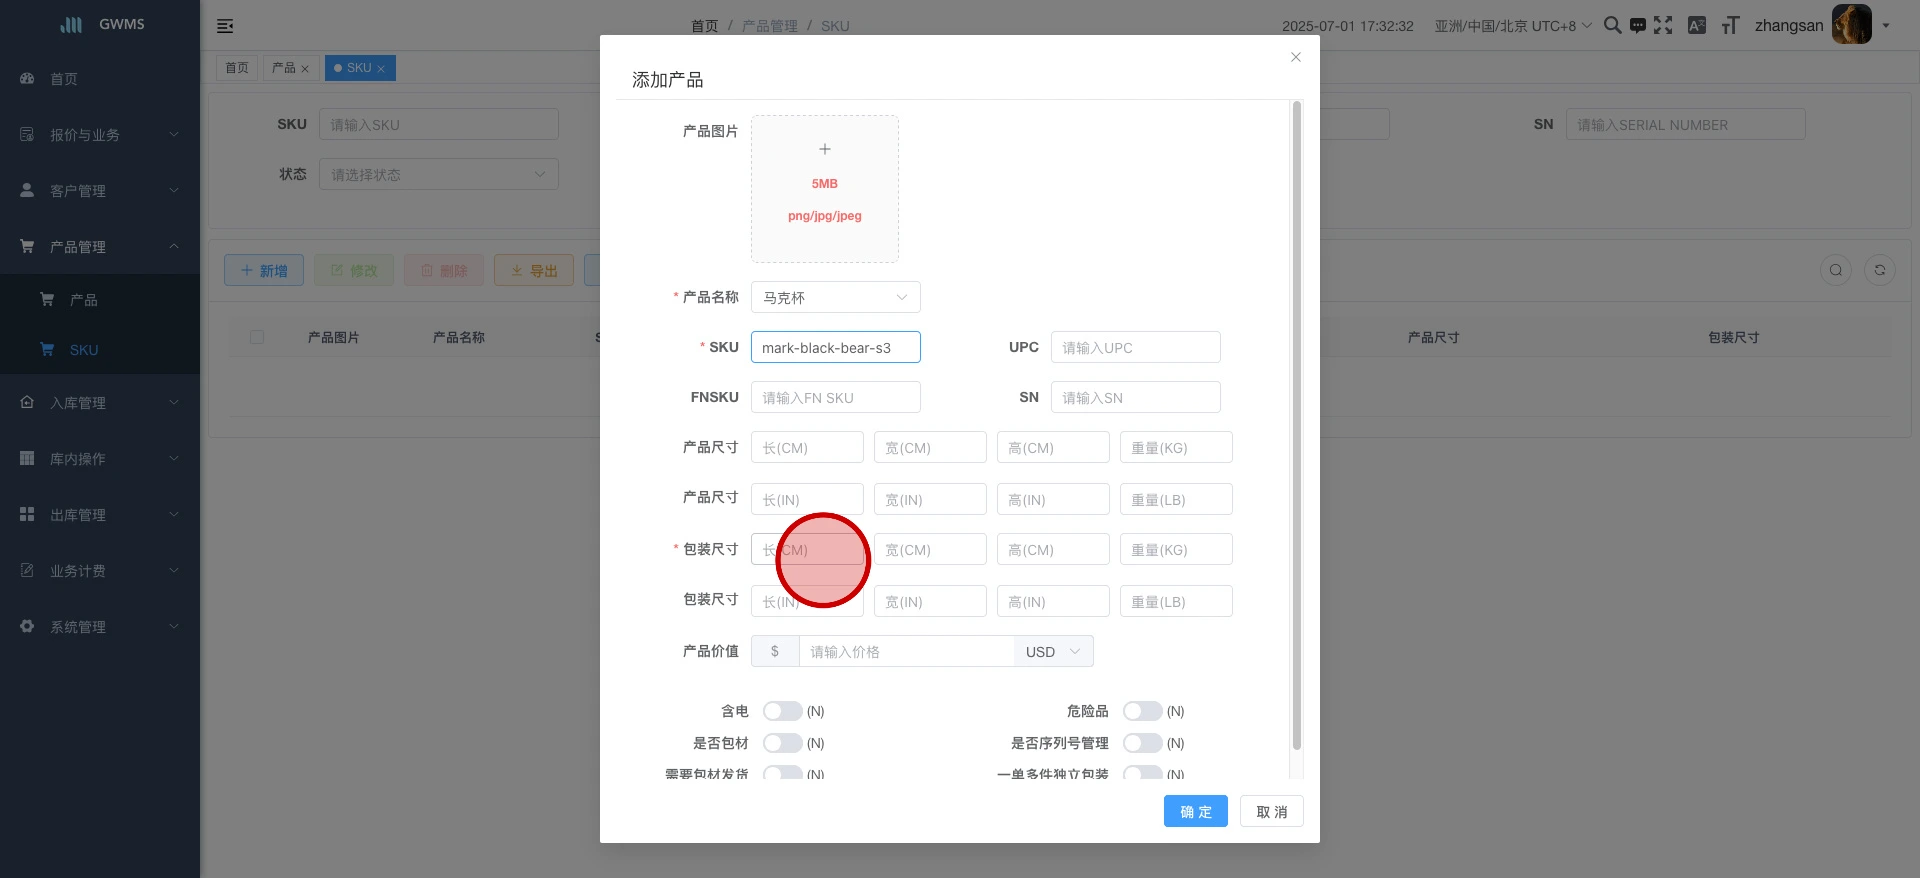This screenshot has width=1920, height=878.
Task: Click the 取消 cancel button
Action: [x=1271, y=811]
